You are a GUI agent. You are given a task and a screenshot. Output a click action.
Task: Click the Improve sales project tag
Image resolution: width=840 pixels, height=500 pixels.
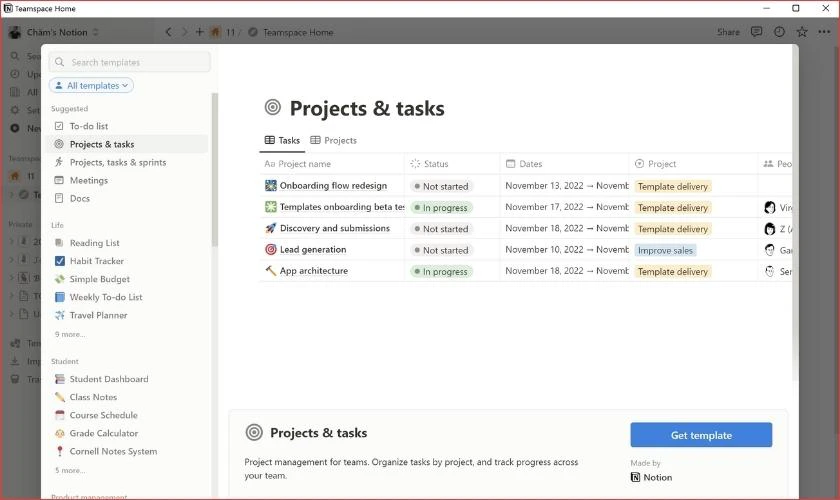pyautogui.click(x=665, y=250)
